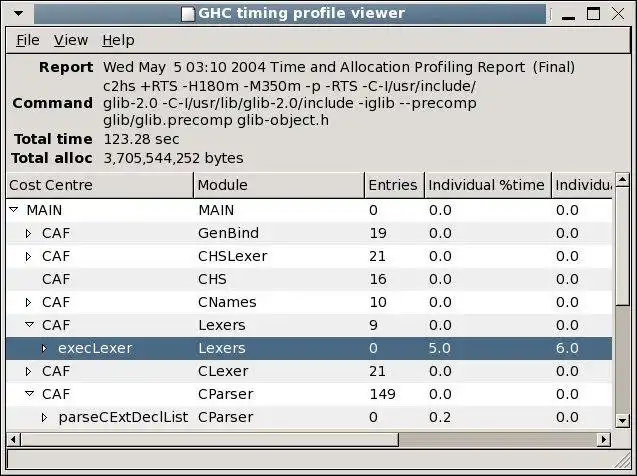Maximize the profile viewer window
The image size is (637, 476).
click(593, 14)
